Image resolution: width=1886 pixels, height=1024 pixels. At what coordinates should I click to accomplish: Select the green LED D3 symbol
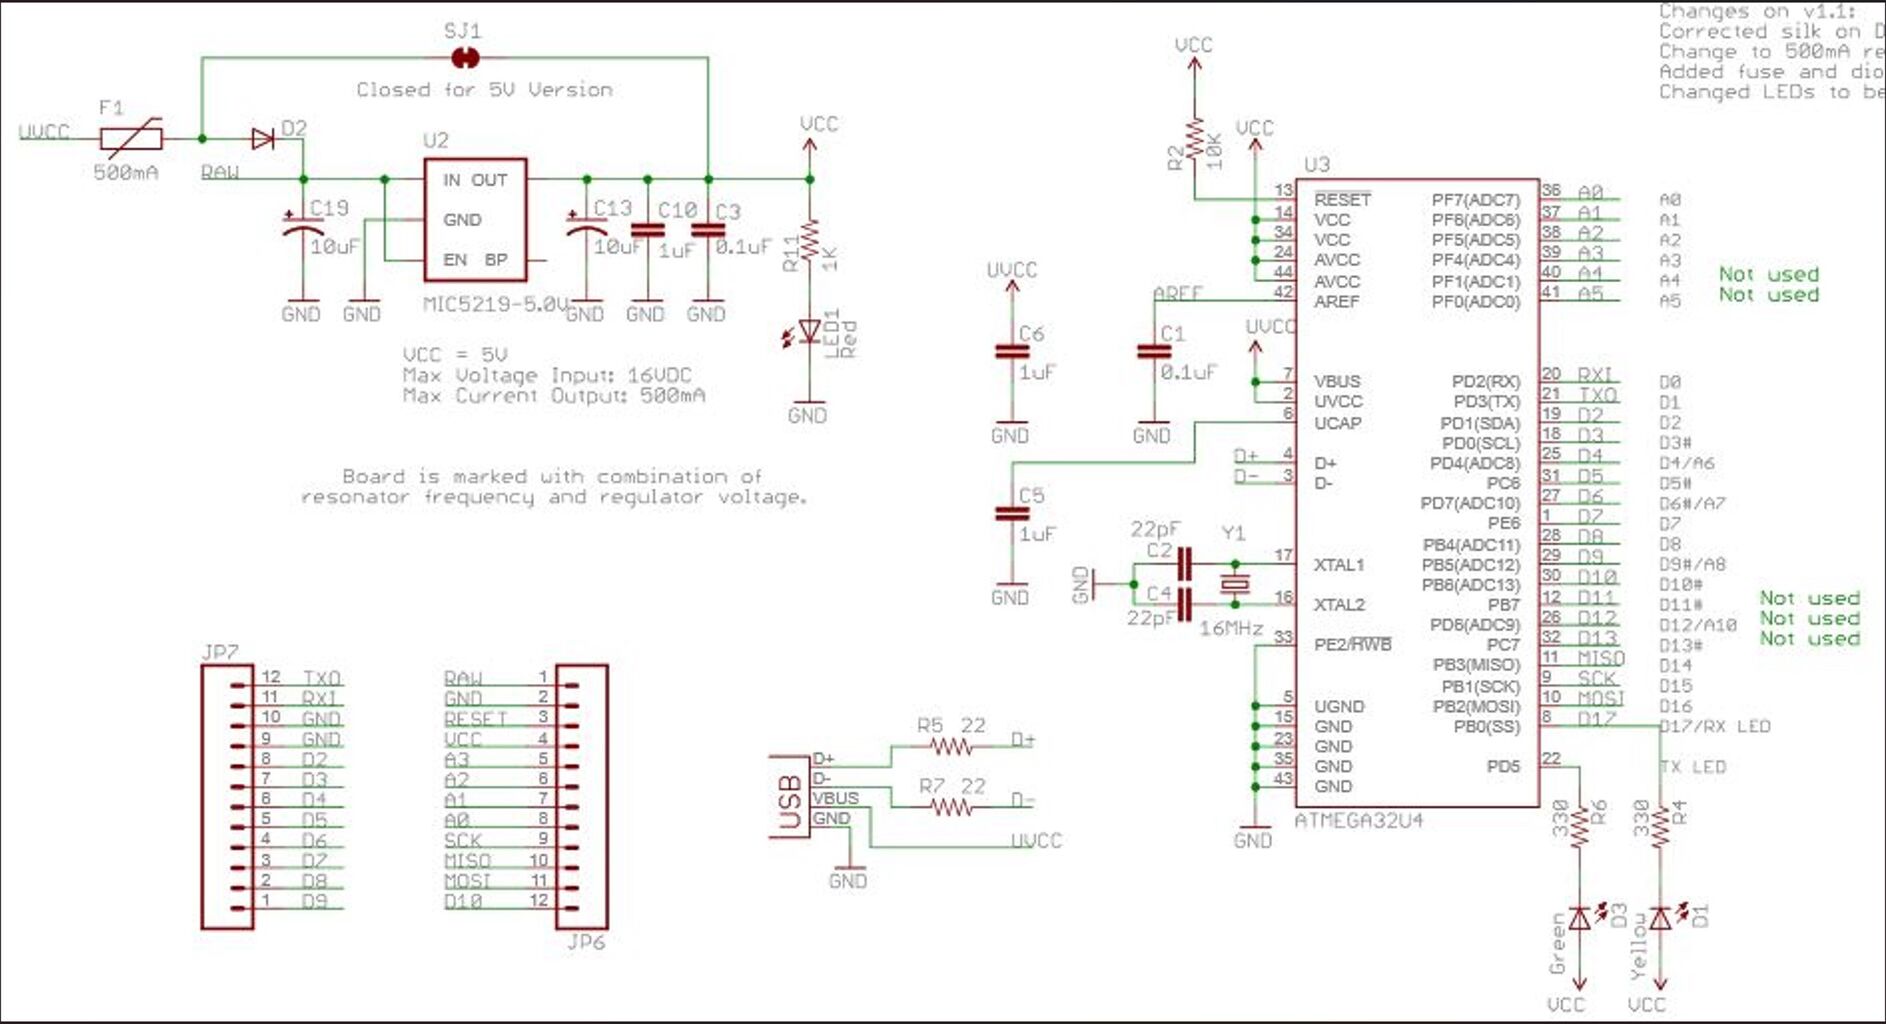click(1579, 918)
